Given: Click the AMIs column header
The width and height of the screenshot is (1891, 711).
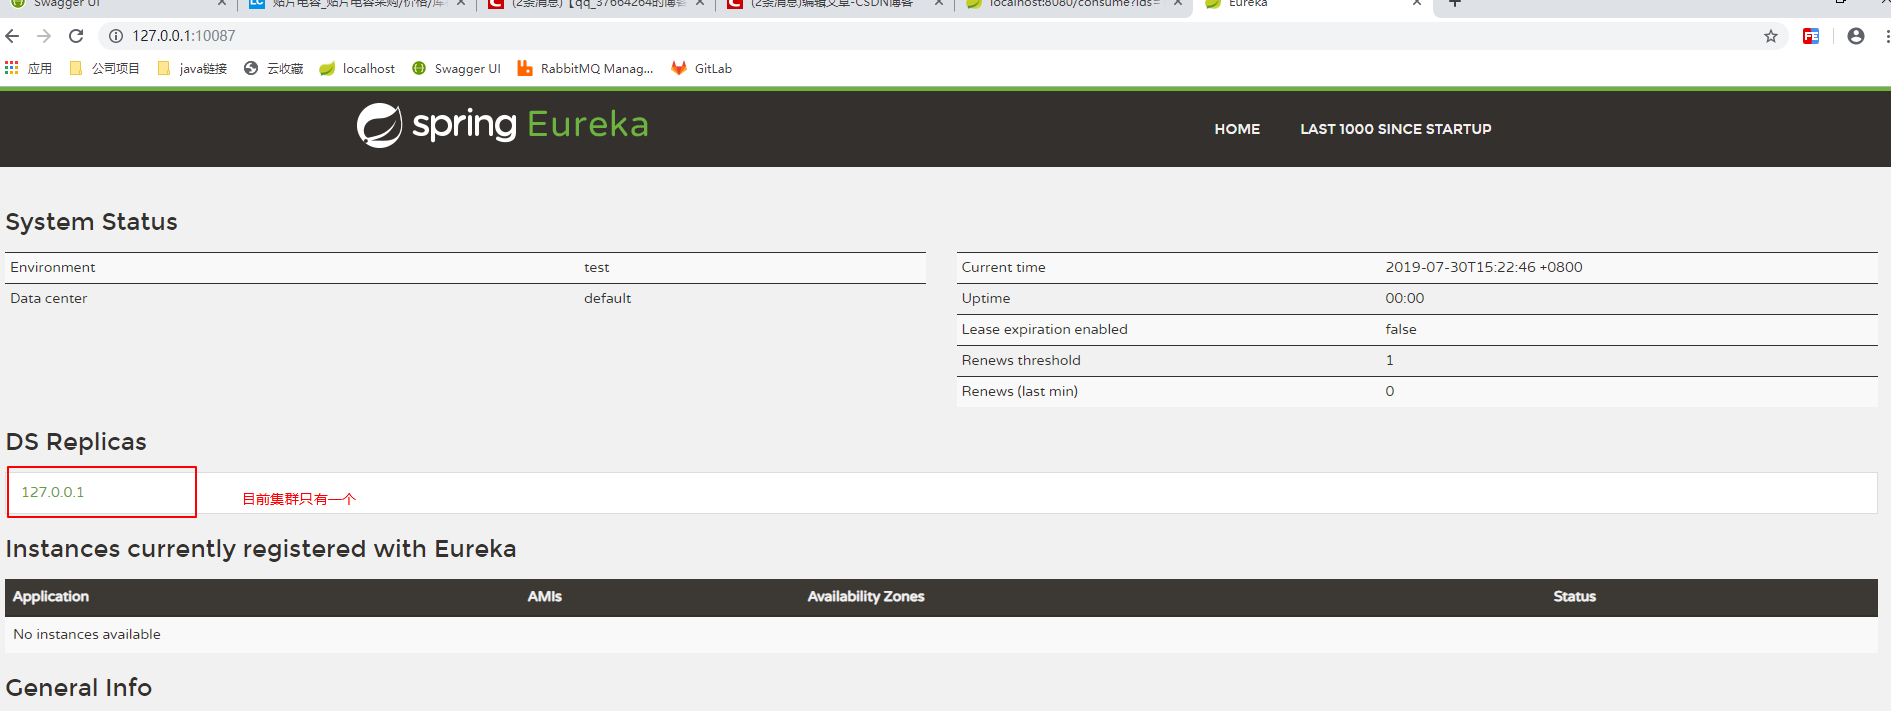Looking at the screenshot, I should point(545,596).
